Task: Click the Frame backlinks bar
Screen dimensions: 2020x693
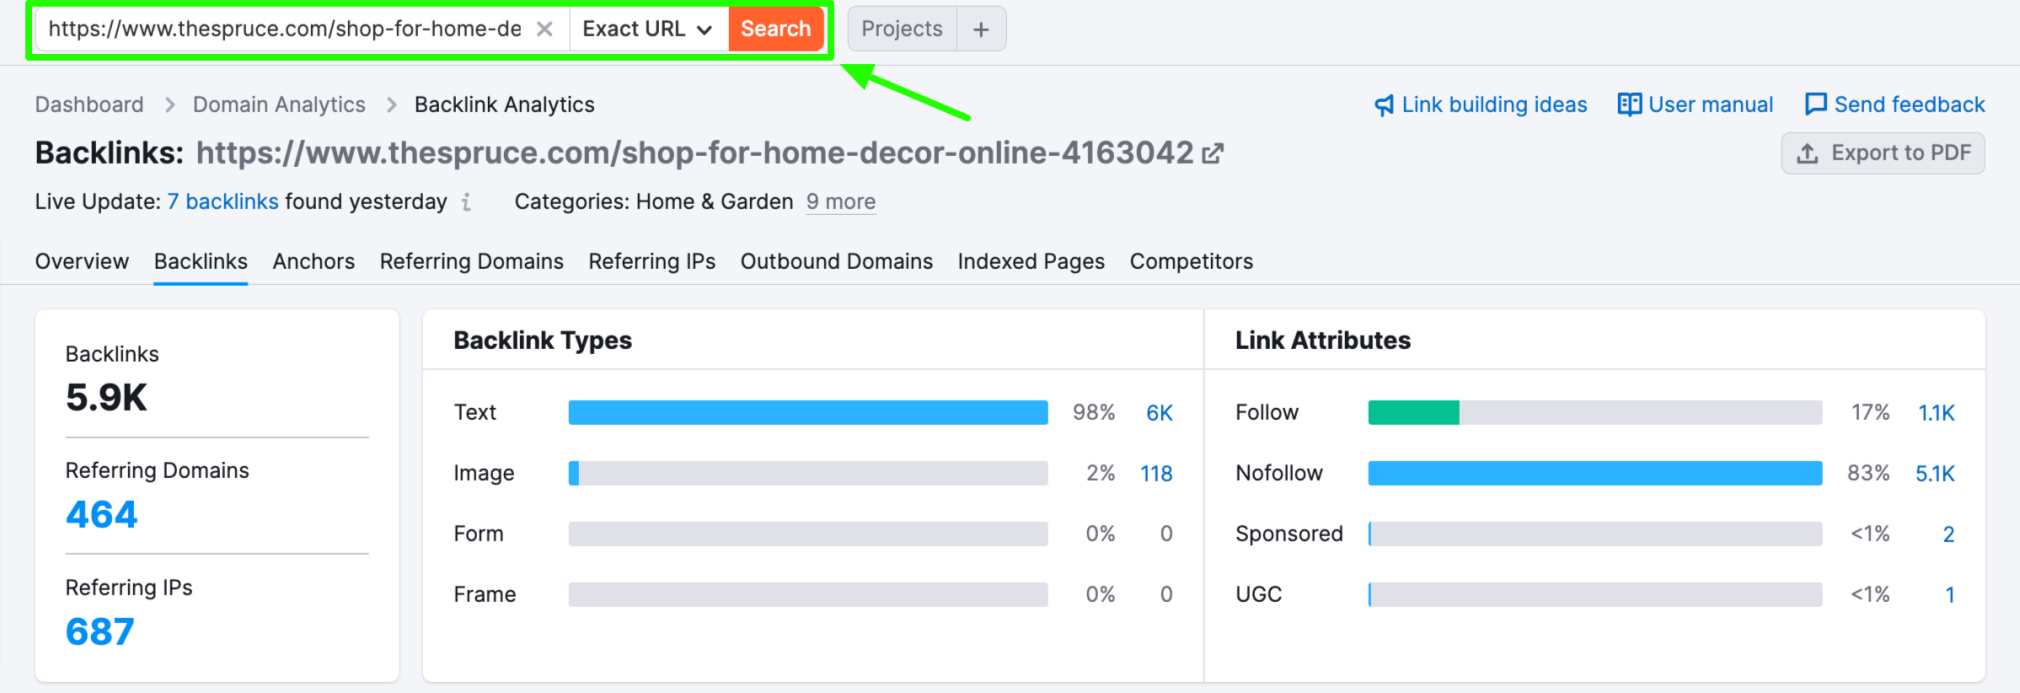Action: pos(808,595)
